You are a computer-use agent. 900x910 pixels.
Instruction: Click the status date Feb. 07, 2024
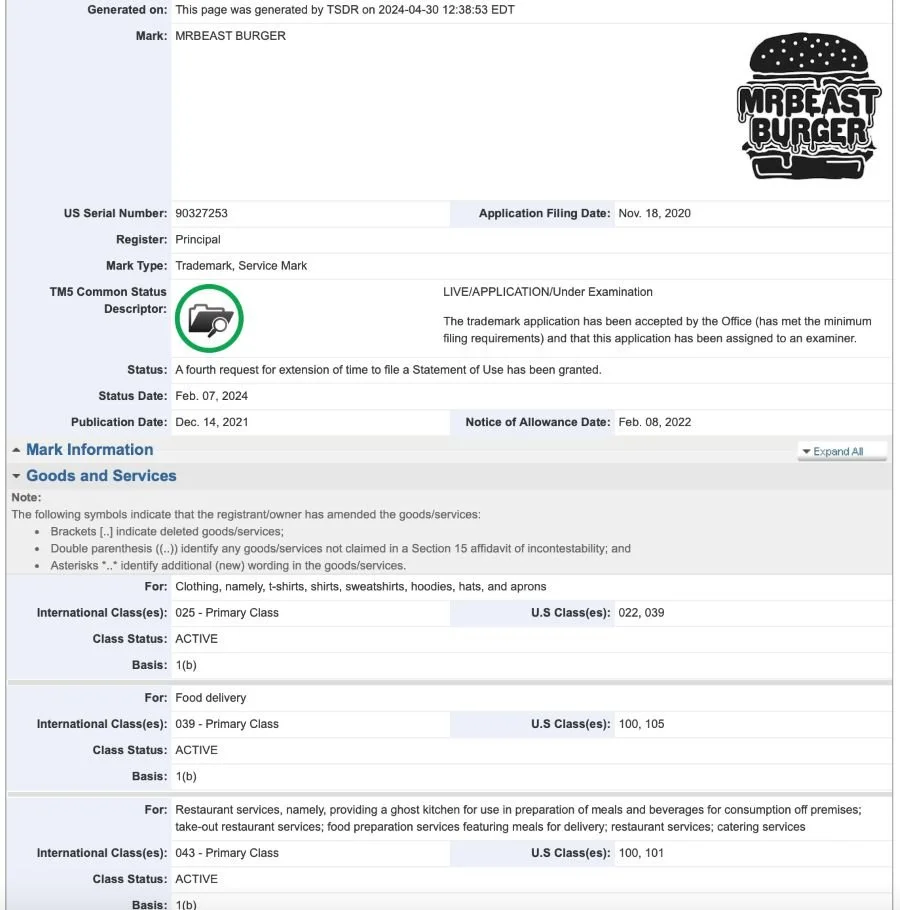click(x=211, y=396)
